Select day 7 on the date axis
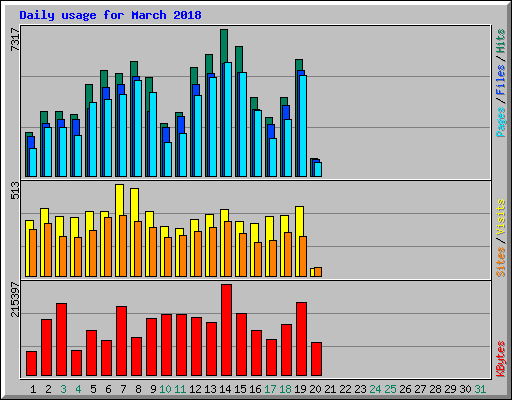The height and width of the screenshot is (400, 512). [123, 389]
